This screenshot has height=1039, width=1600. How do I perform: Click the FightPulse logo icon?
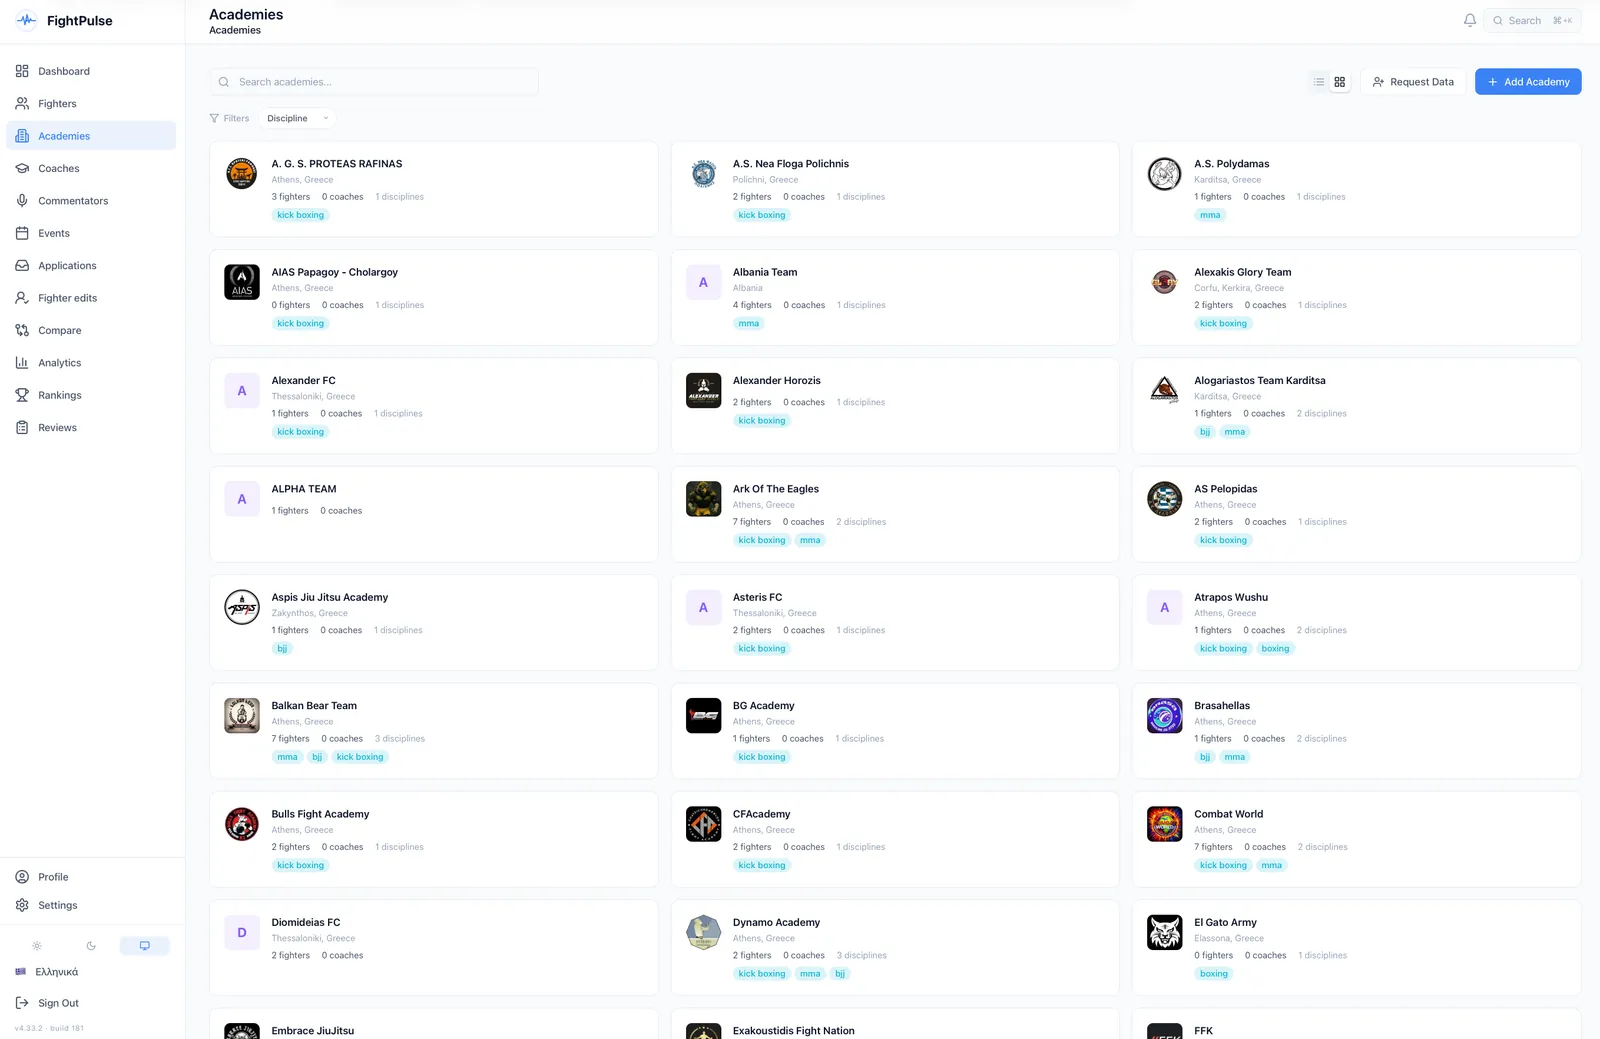coord(26,20)
